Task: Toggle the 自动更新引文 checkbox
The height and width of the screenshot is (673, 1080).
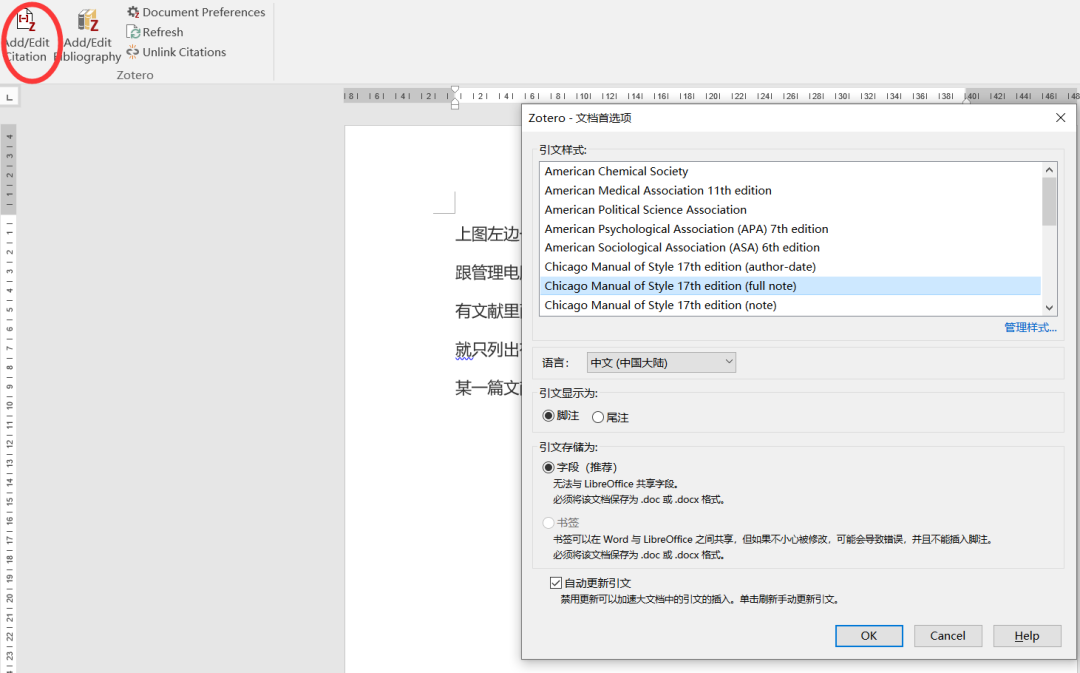Action: coord(556,583)
